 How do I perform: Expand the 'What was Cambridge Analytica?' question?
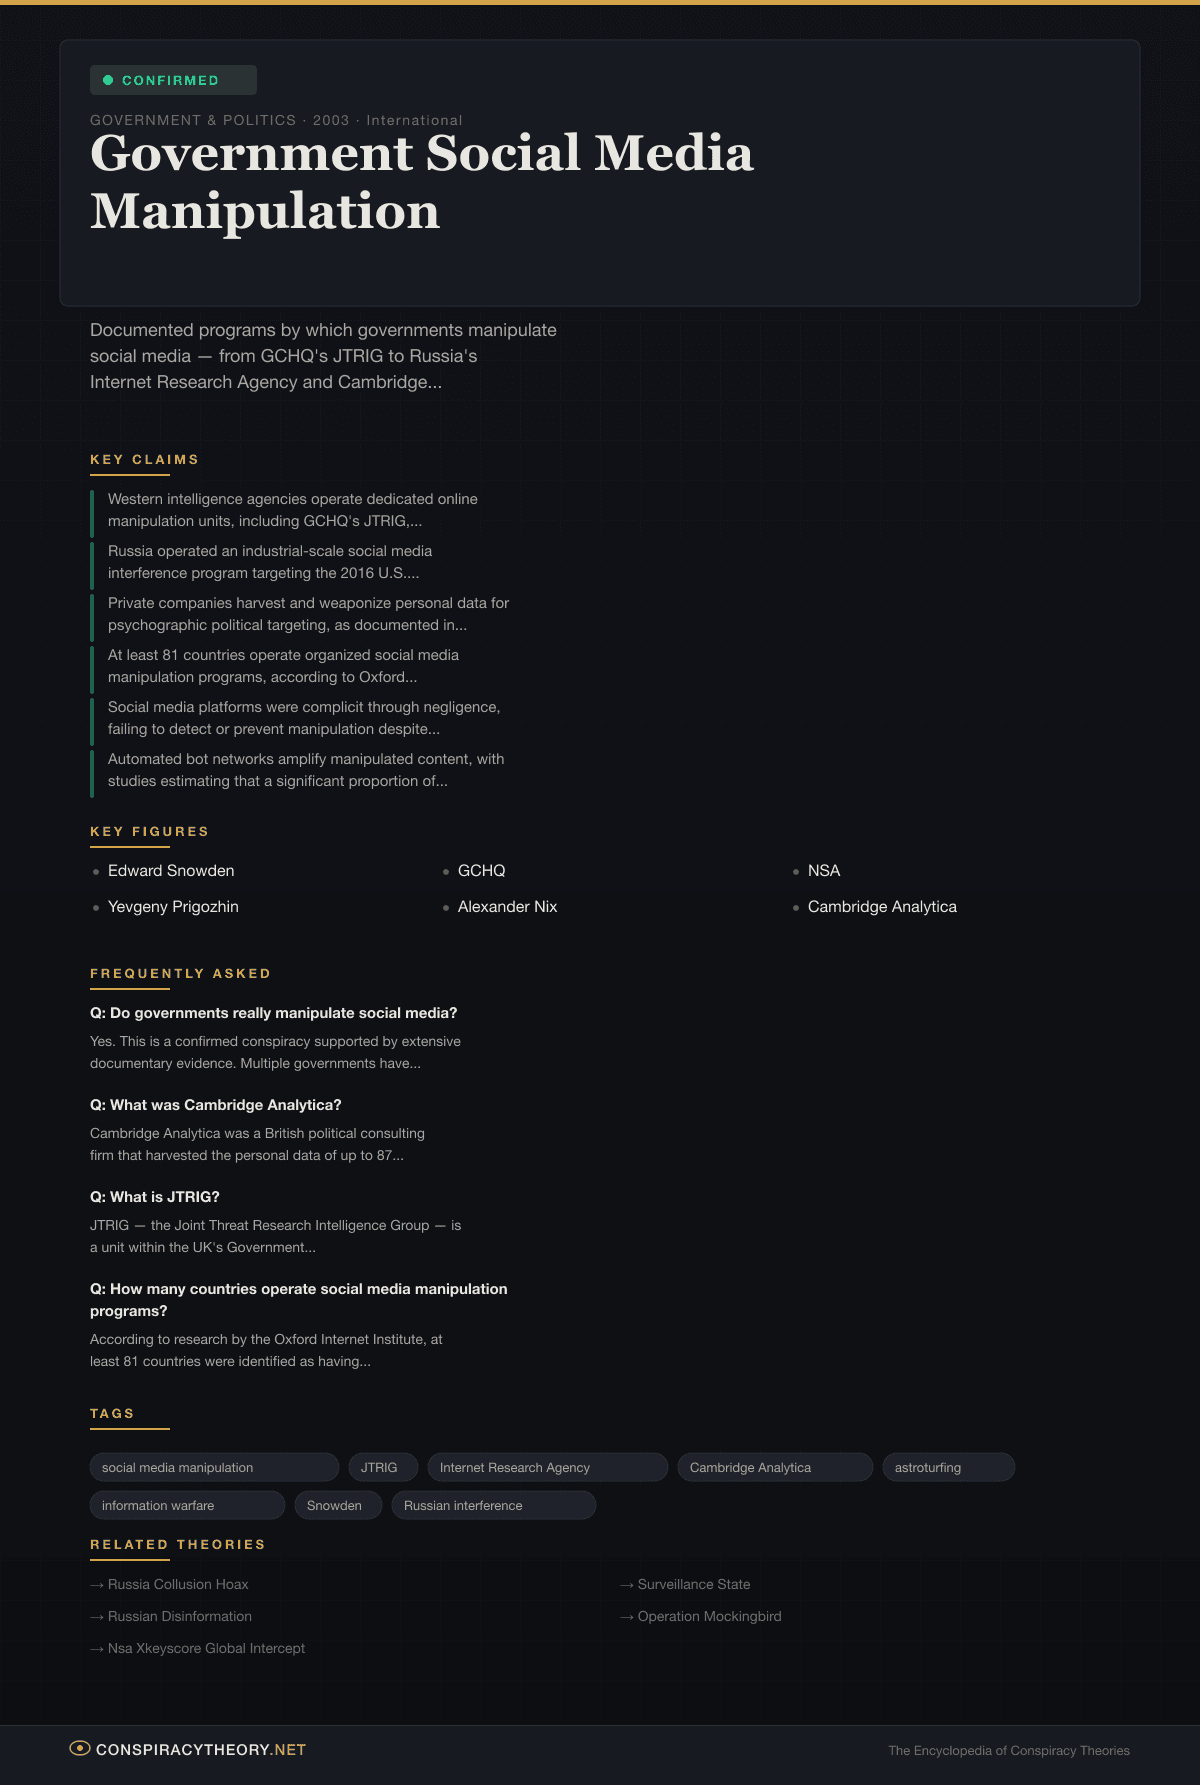click(x=216, y=1105)
